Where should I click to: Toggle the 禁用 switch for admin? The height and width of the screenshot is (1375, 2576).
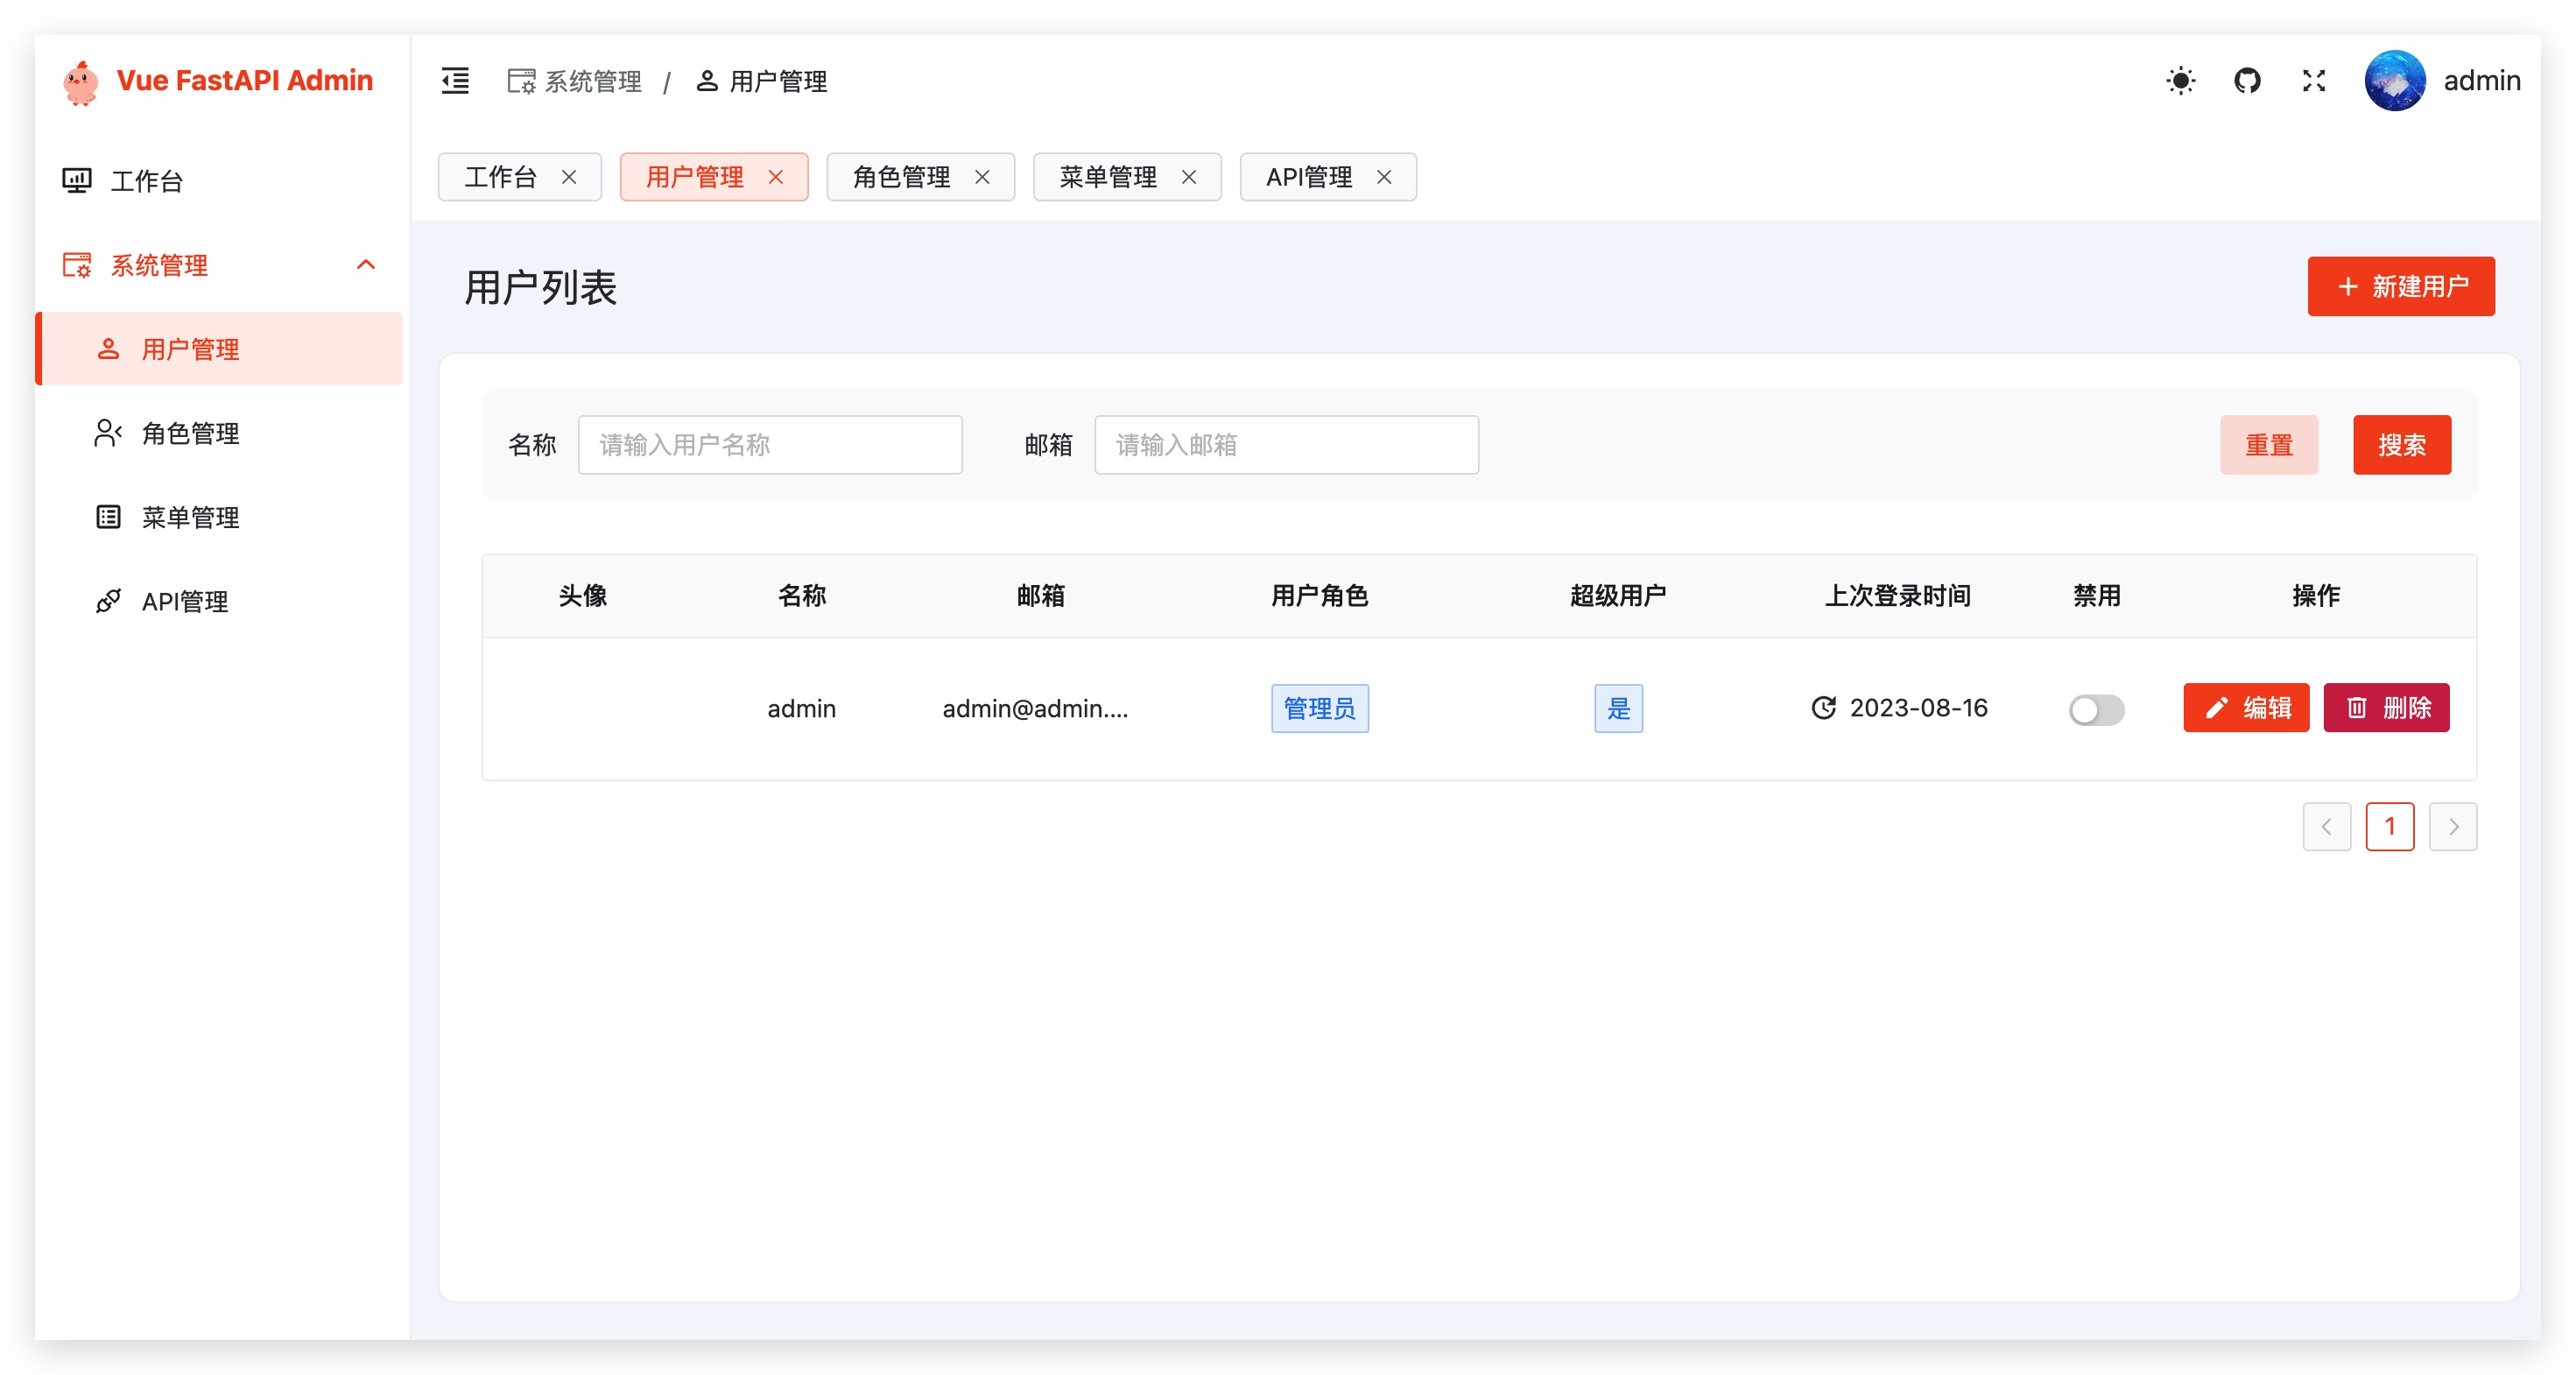2096,709
